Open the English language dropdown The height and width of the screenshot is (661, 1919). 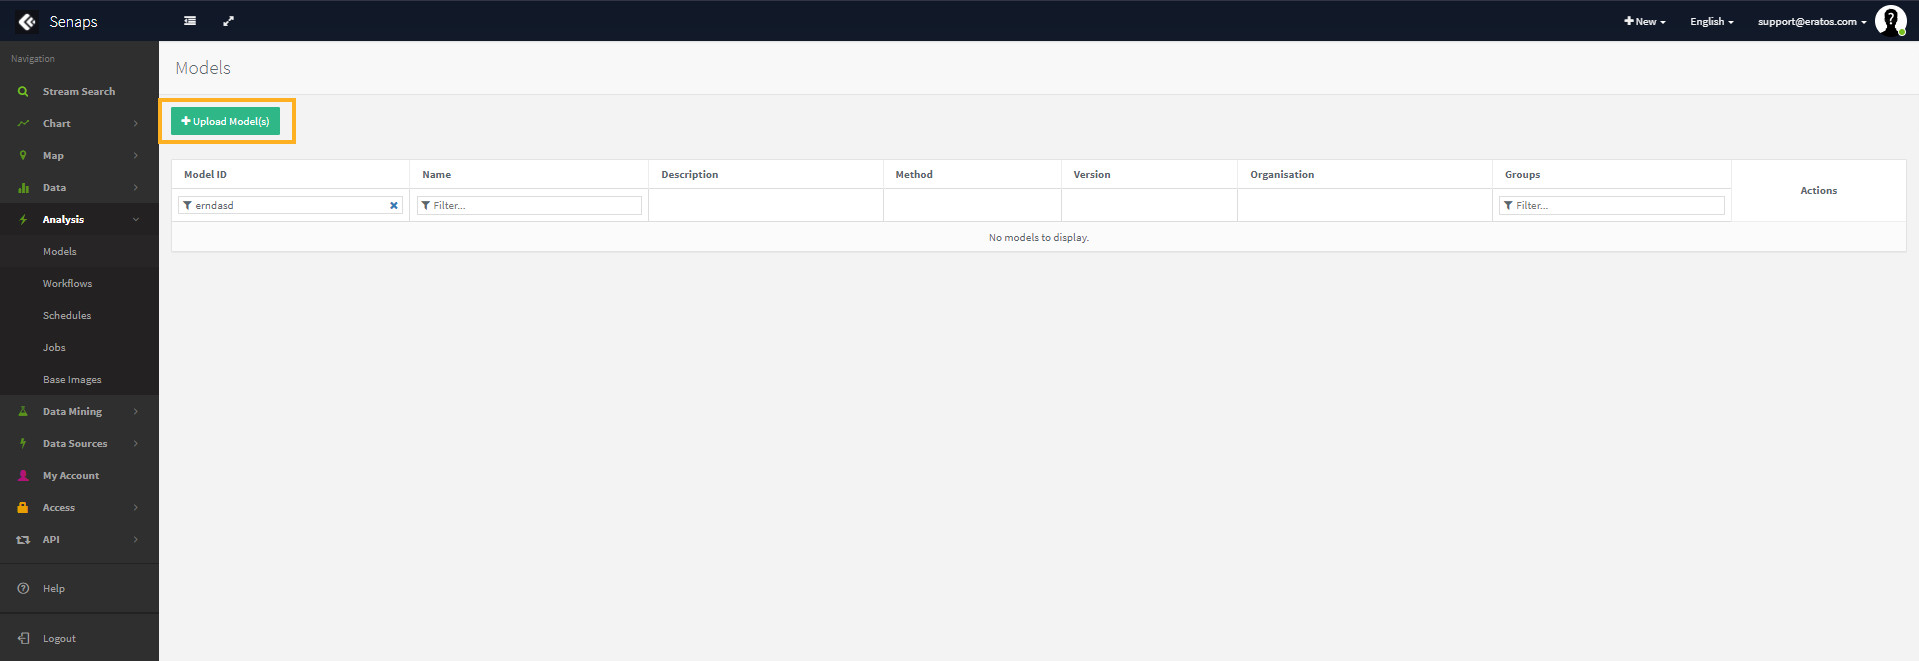click(x=1712, y=21)
